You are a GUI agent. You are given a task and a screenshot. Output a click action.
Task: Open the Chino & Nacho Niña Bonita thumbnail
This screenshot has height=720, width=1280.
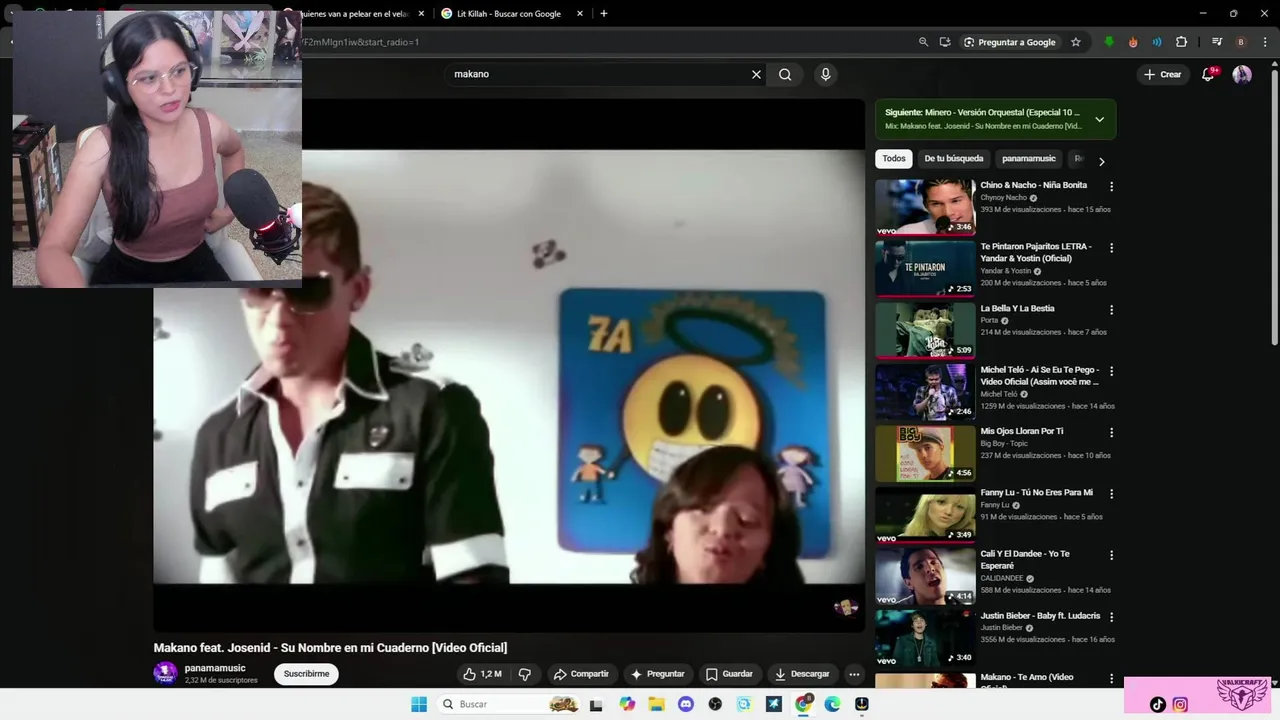point(925,207)
